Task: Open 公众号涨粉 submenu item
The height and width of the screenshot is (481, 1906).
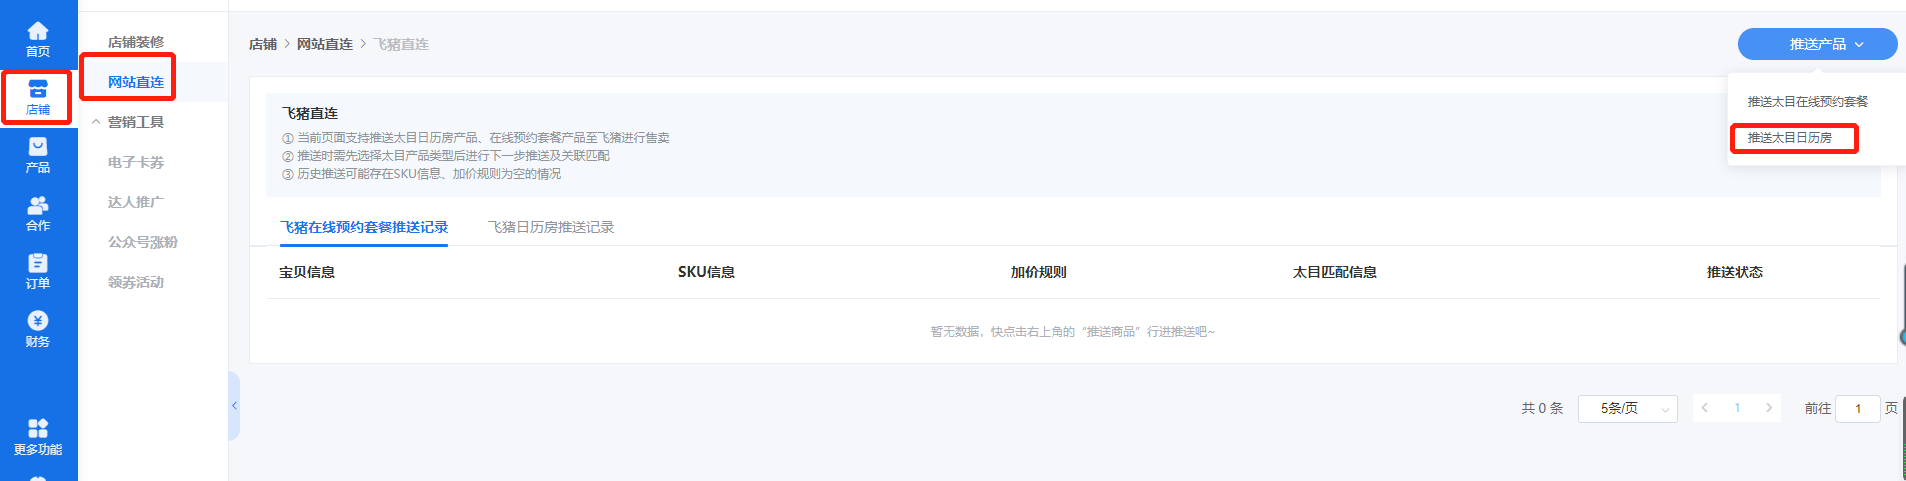Action: coord(143,242)
